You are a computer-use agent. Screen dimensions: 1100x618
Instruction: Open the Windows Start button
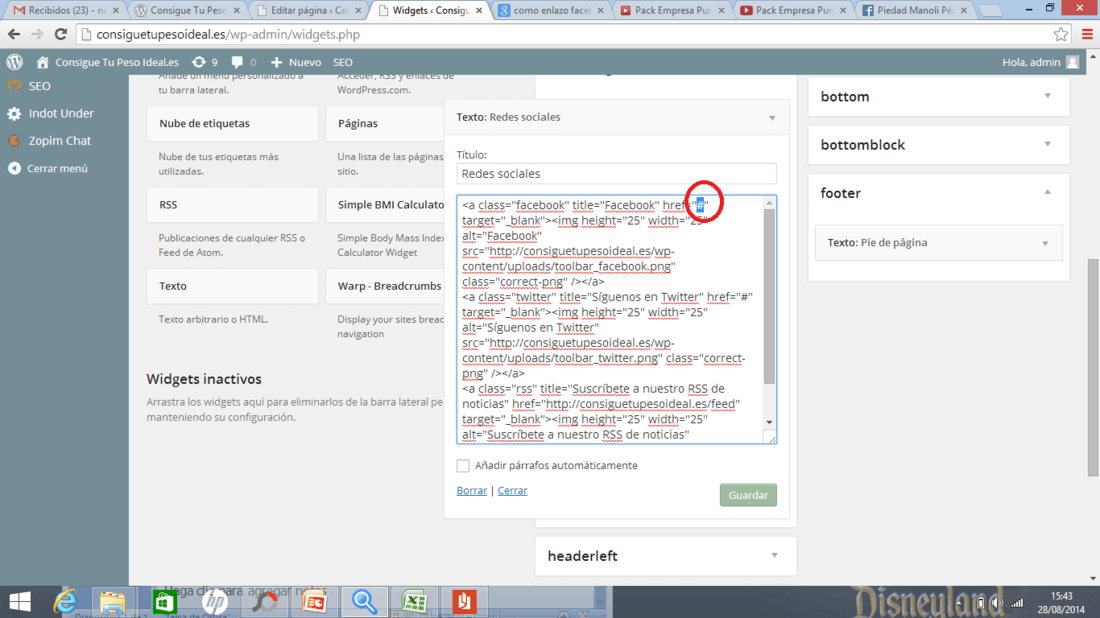point(20,602)
